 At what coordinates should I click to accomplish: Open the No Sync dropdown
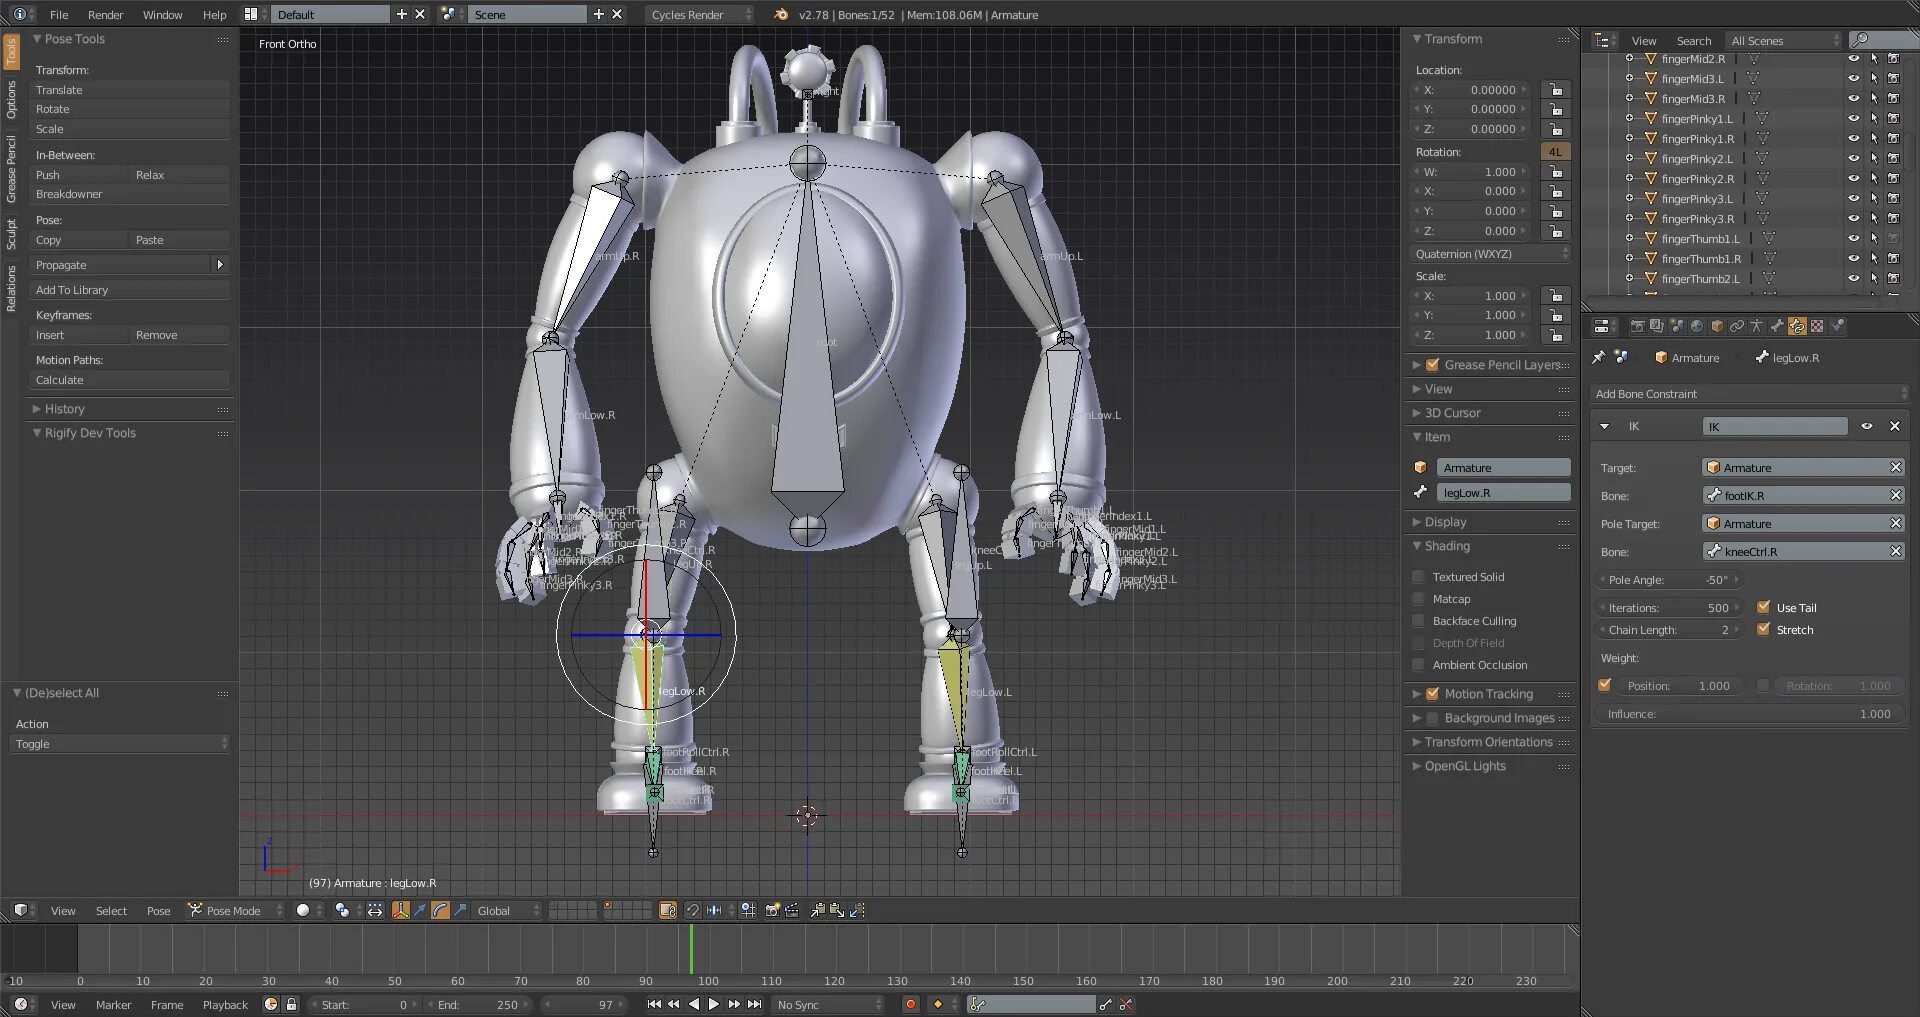(x=828, y=1004)
